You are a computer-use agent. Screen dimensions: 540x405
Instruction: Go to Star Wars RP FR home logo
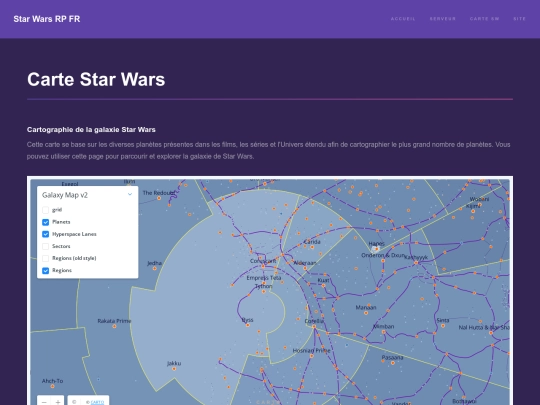coord(47,19)
